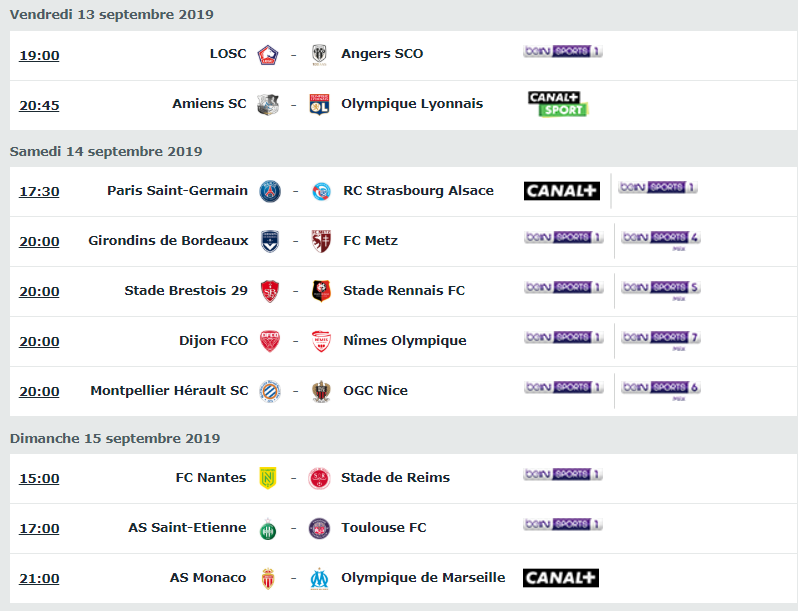Click the Olympique de Marseille logo
This screenshot has height=611, width=798.
(319, 578)
